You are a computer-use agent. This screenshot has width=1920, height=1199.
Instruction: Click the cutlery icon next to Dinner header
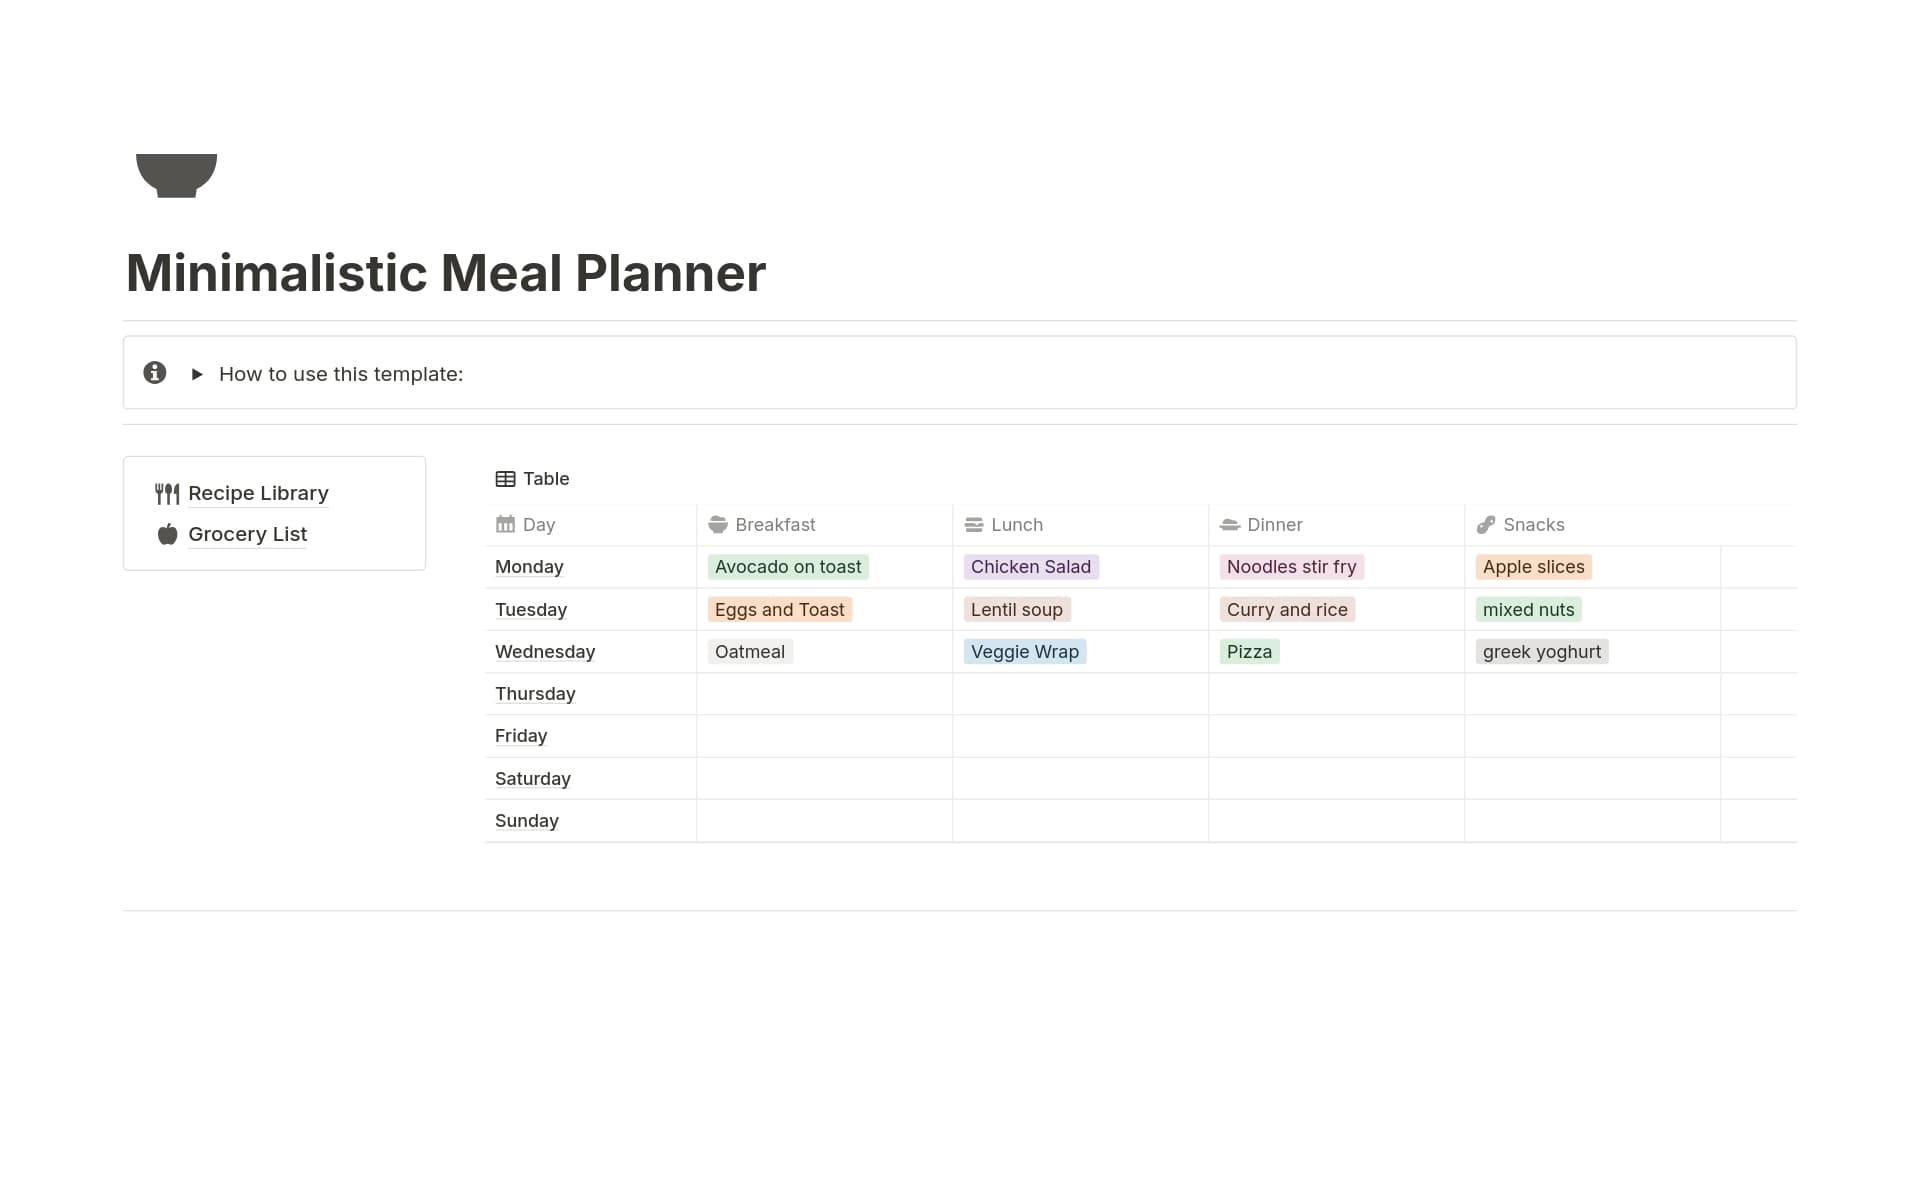pyautogui.click(x=1230, y=524)
